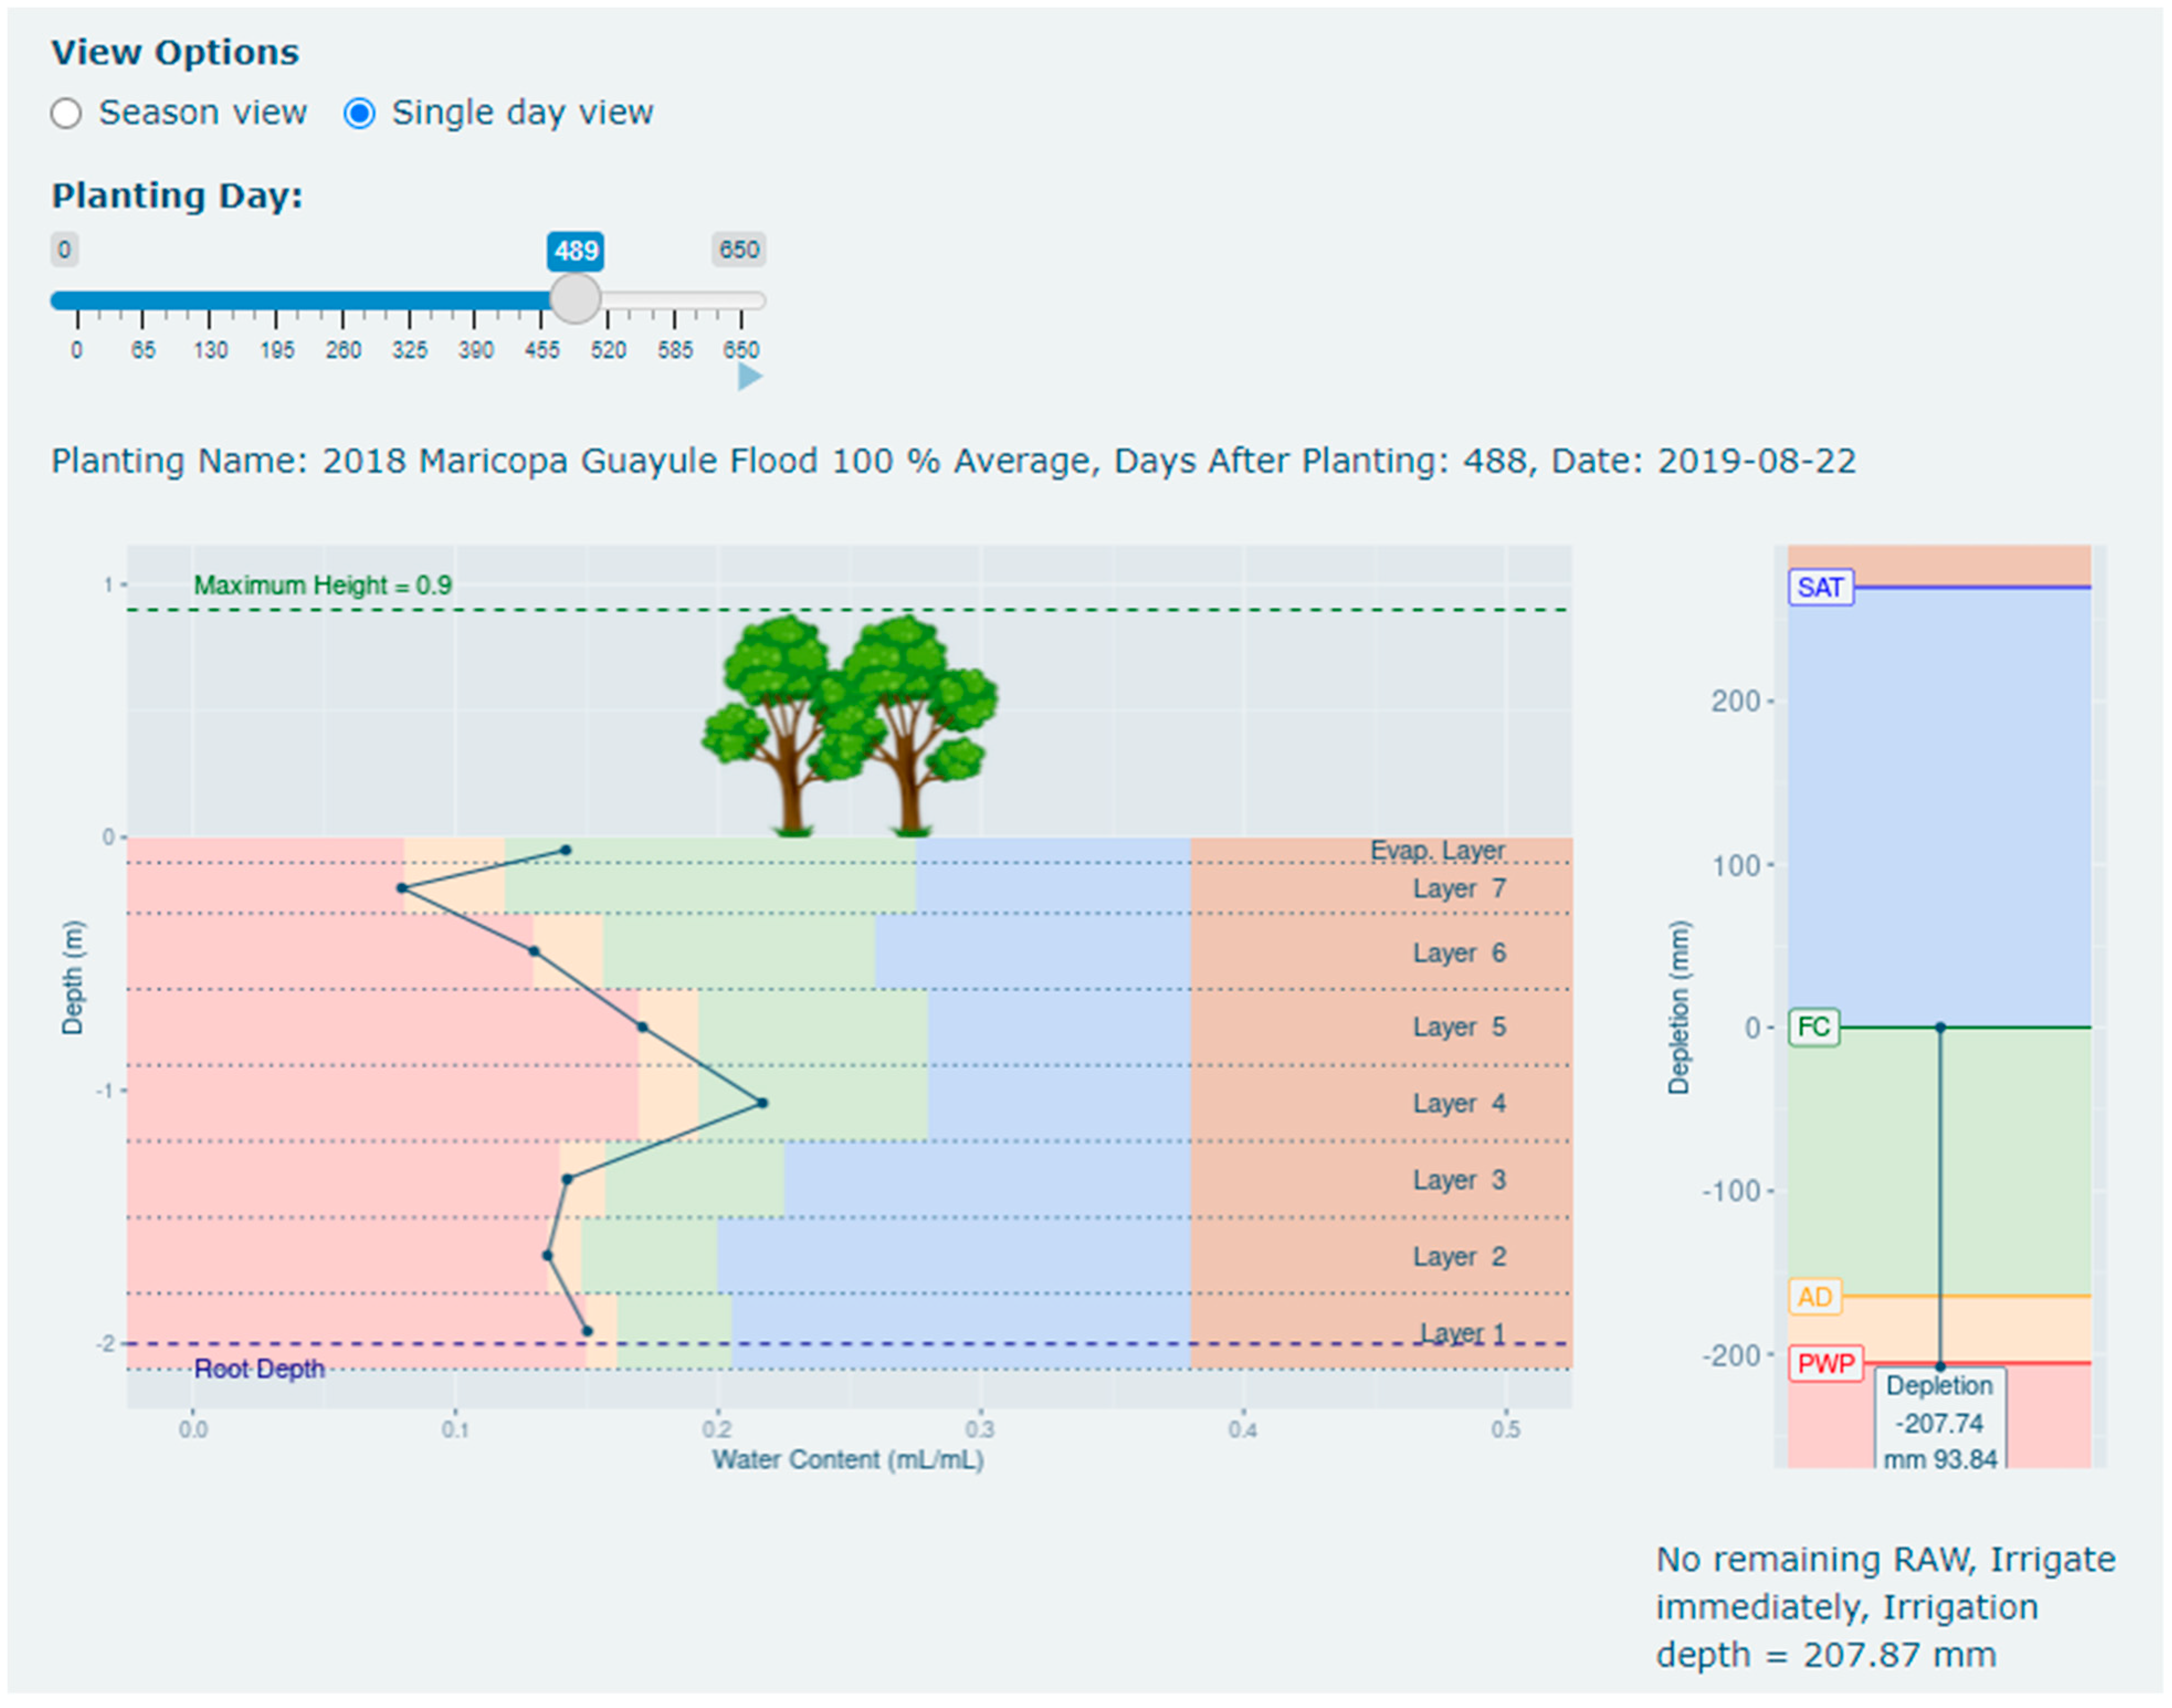Screen dimensions: 2172x1708
Task: Click the slider tick labeled 130
Action: coord(210,350)
